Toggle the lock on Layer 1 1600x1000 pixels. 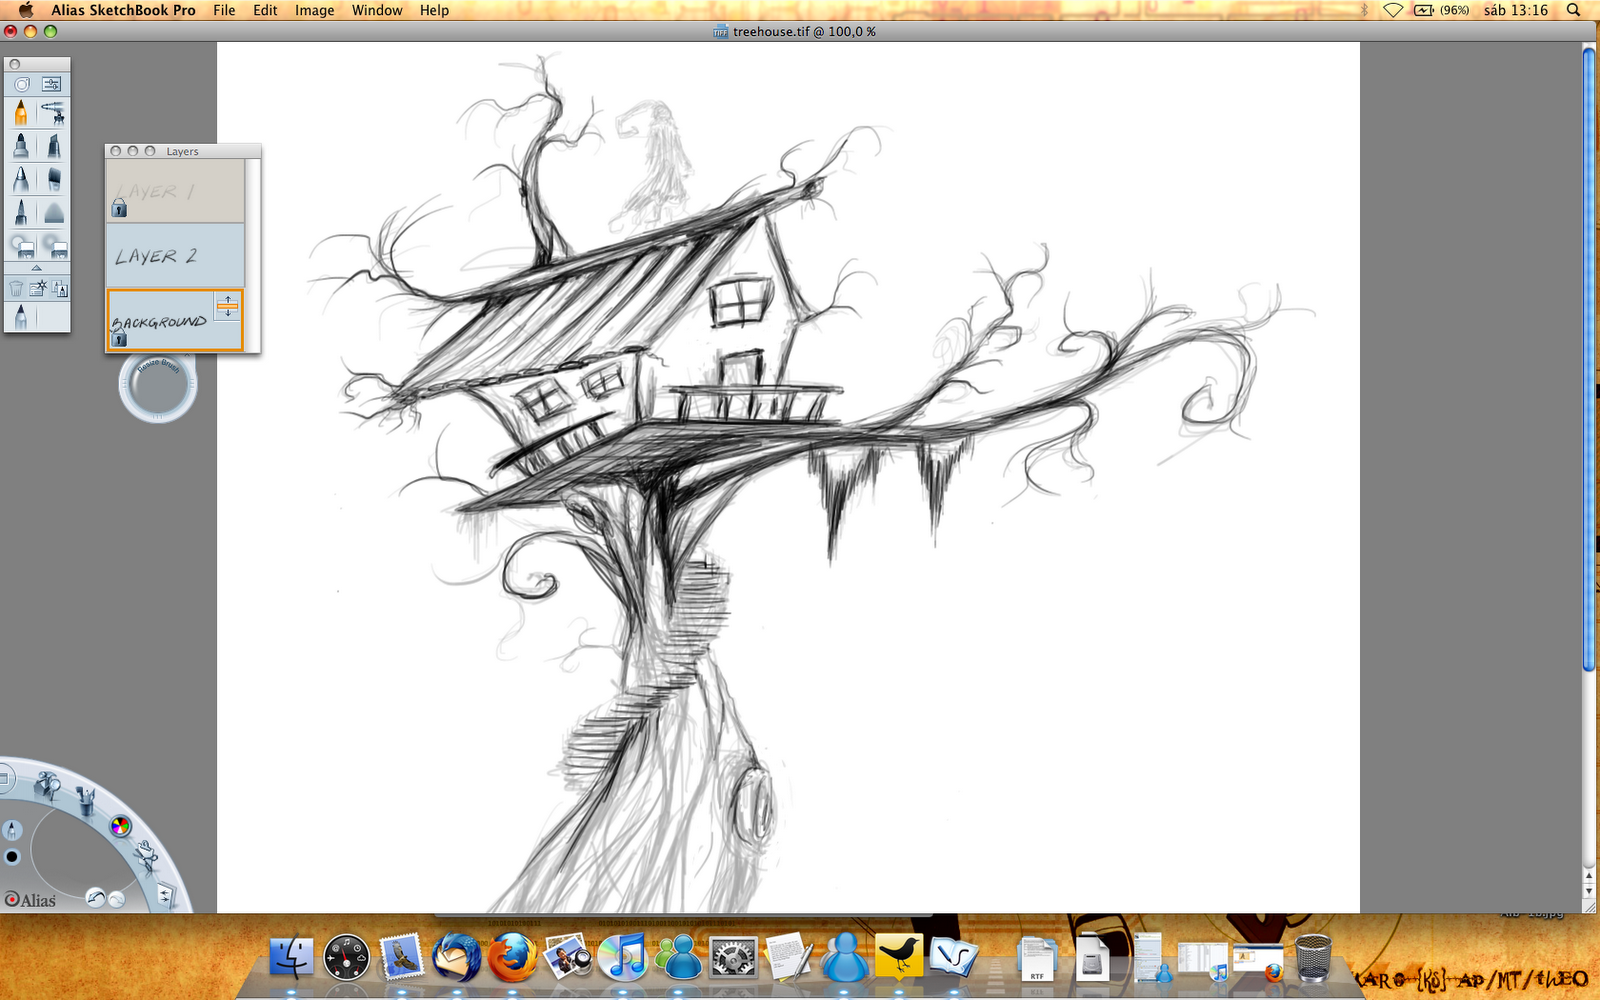pos(119,208)
